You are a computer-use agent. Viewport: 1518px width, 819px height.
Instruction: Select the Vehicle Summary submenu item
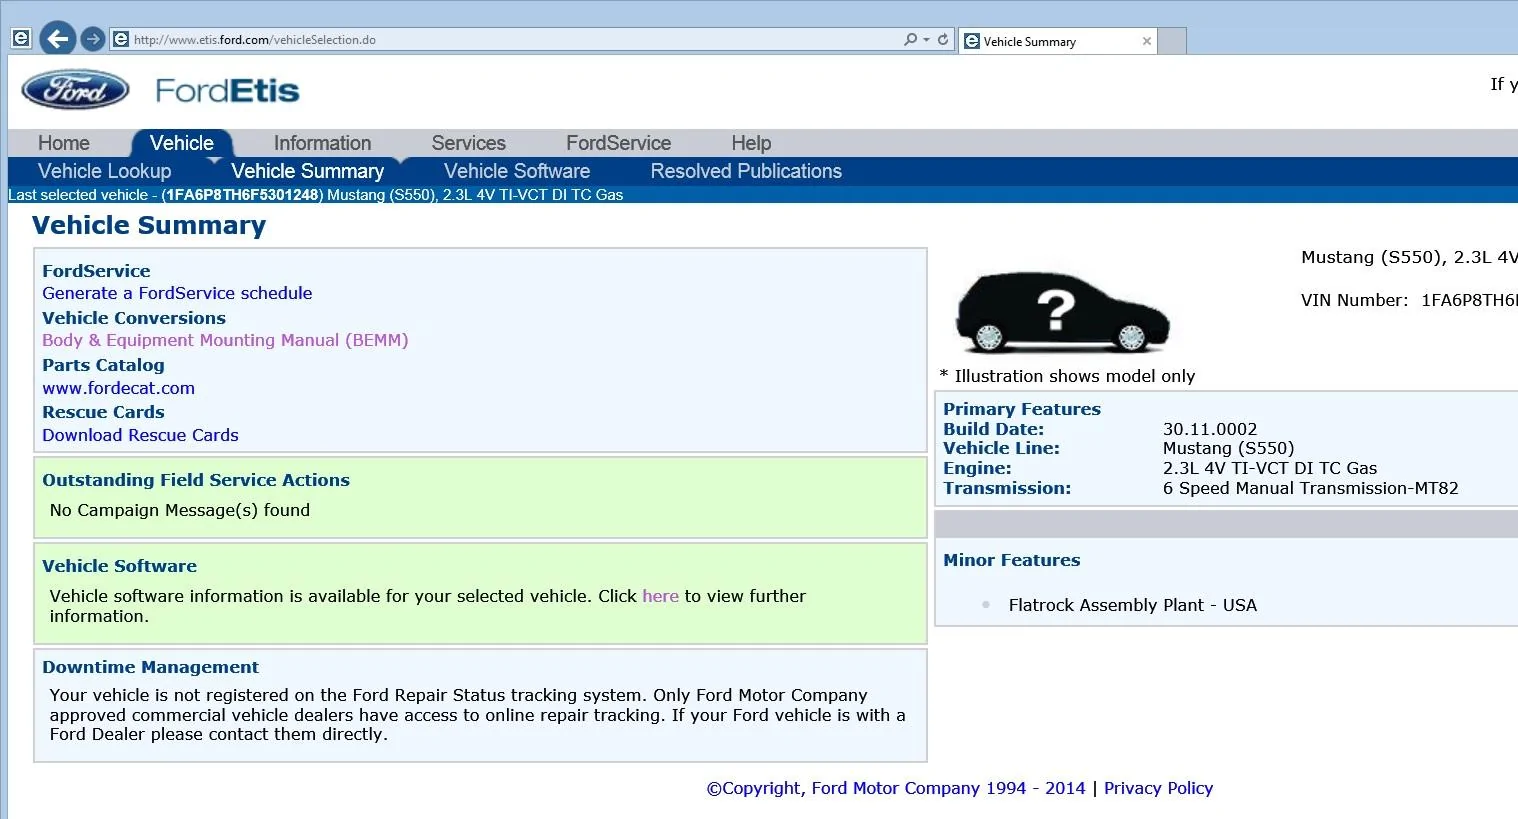[x=307, y=171]
